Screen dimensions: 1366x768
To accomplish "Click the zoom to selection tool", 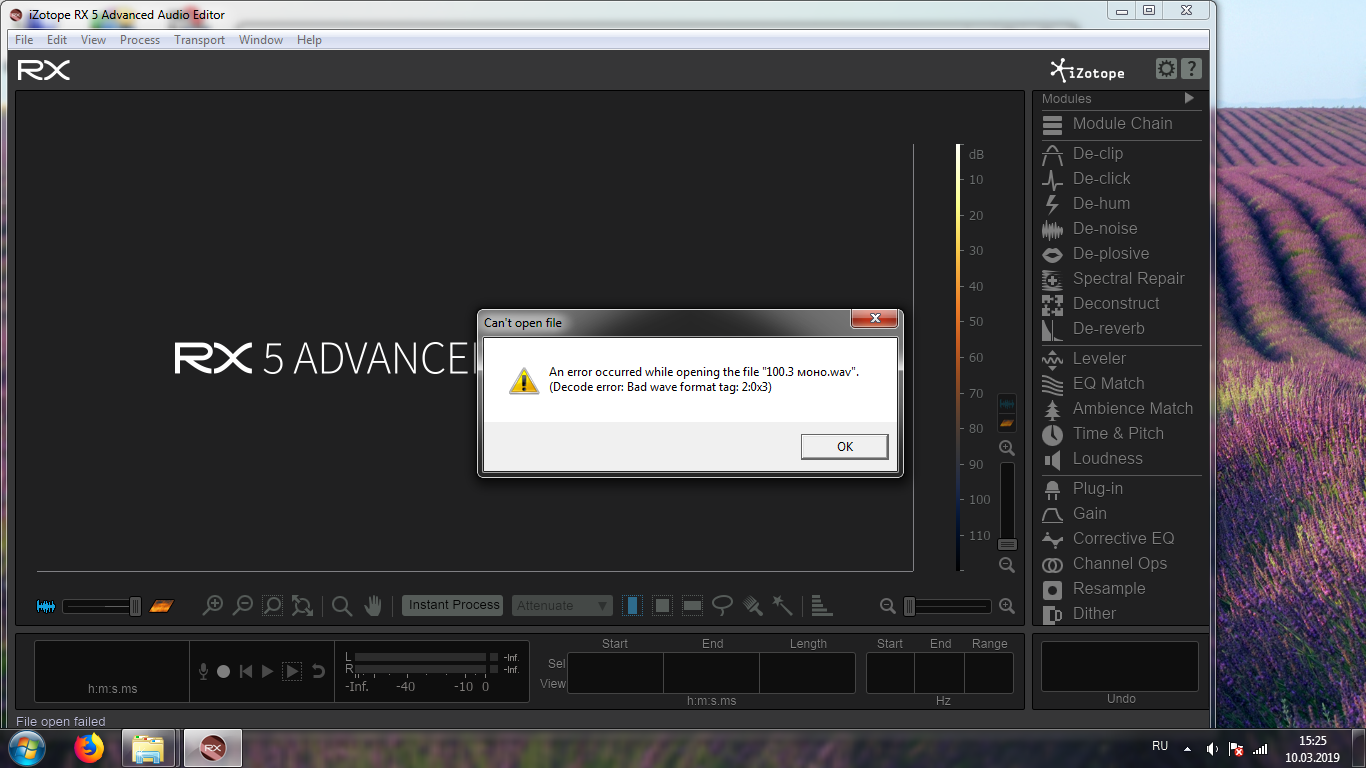I will coord(272,606).
